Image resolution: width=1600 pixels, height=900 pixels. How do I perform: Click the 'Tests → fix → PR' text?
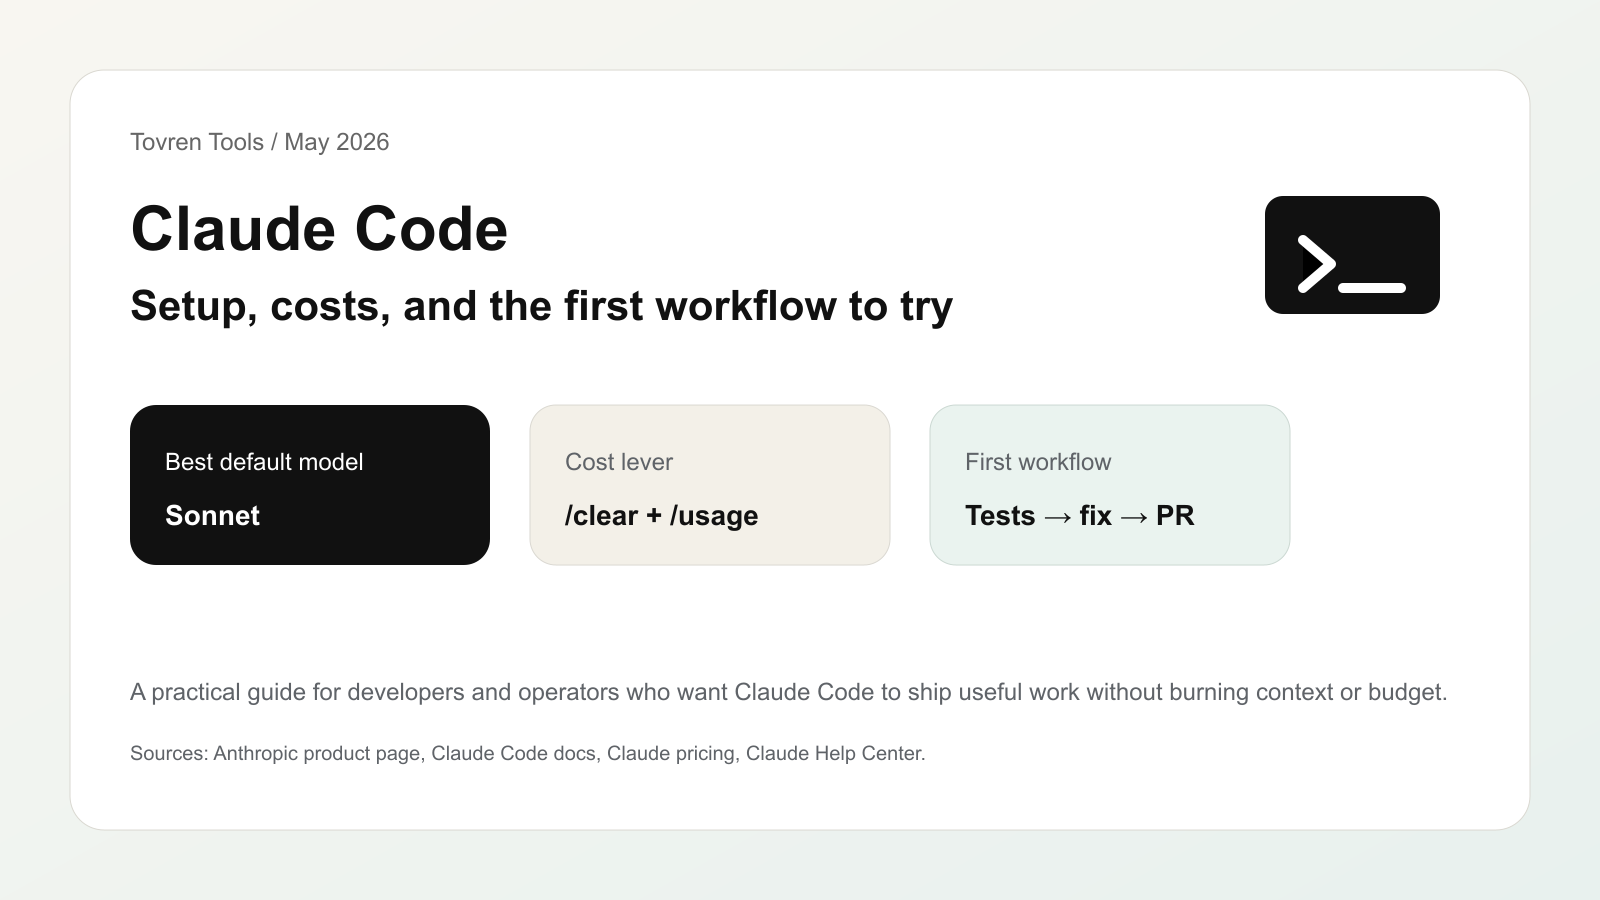point(1080,515)
